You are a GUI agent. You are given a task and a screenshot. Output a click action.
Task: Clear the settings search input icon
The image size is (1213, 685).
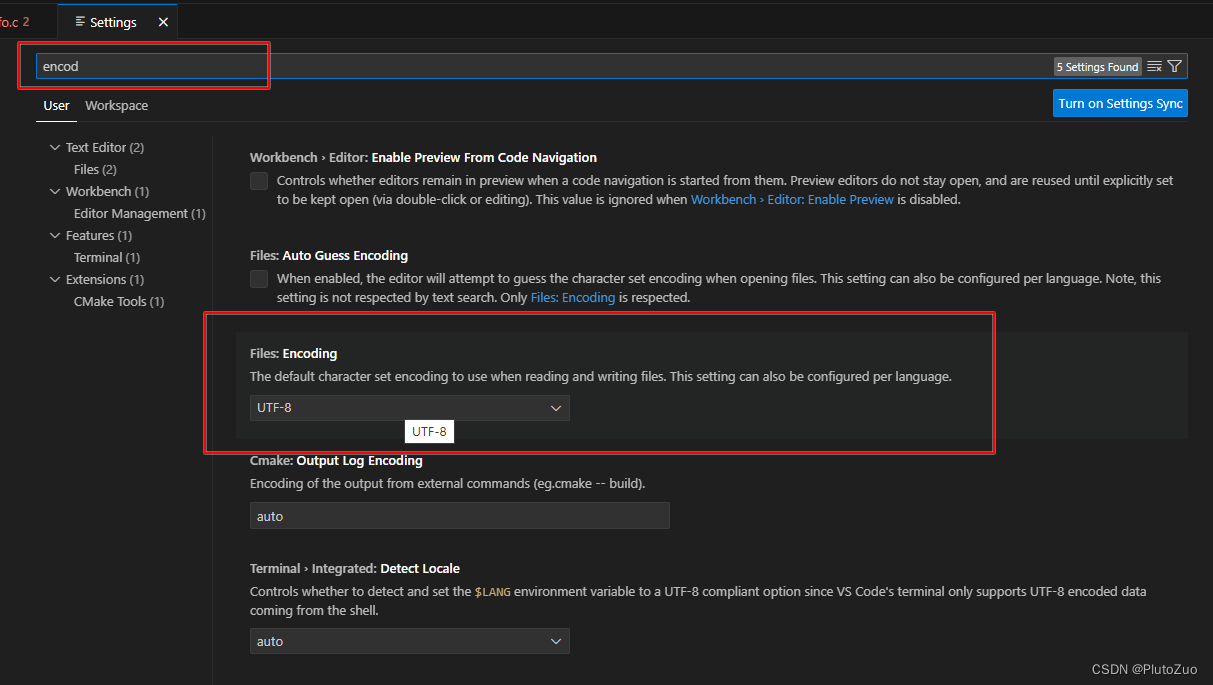click(x=1154, y=66)
